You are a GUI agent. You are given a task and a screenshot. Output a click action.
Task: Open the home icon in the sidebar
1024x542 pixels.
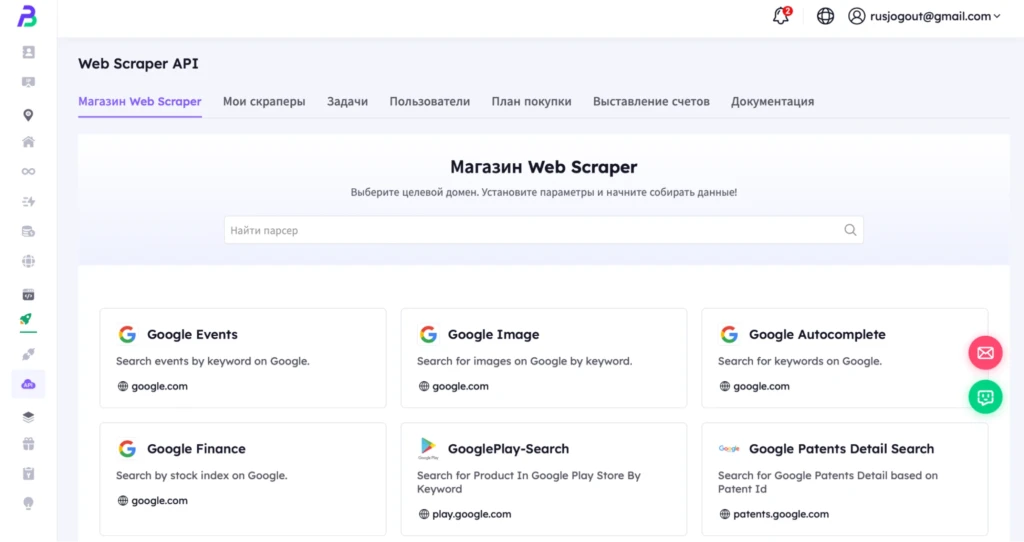[28, 142]
